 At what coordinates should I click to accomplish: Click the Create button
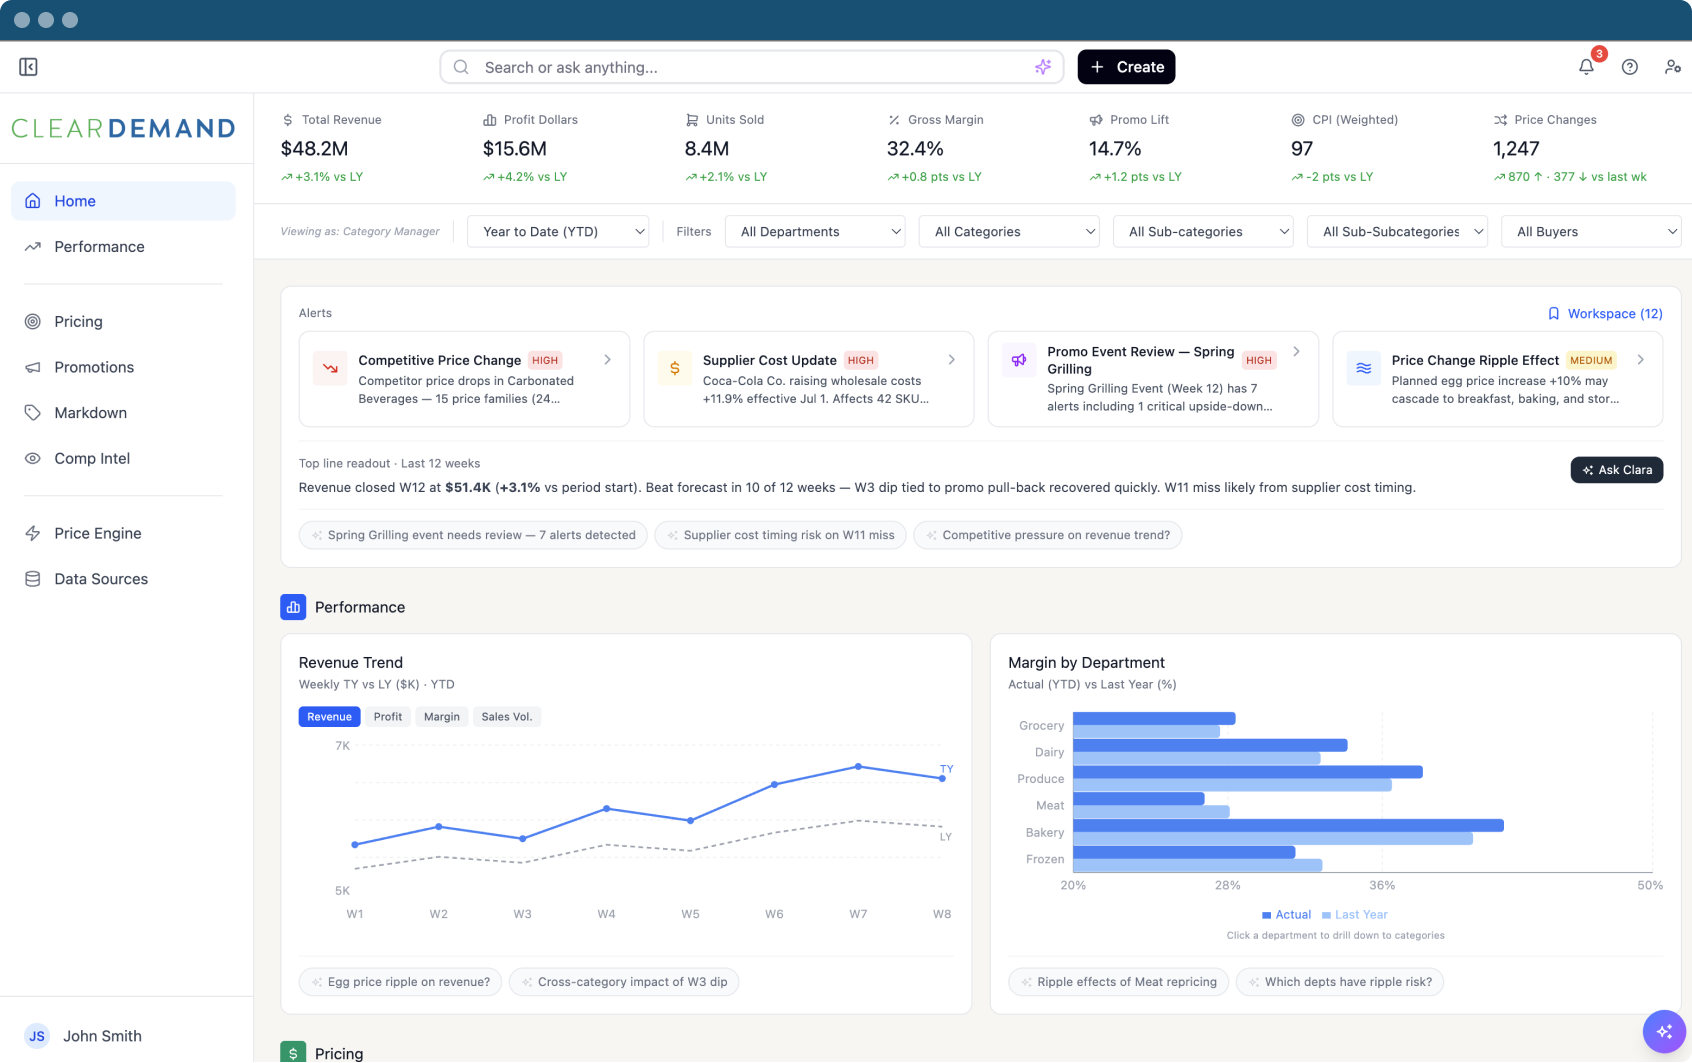(1126, 67)
